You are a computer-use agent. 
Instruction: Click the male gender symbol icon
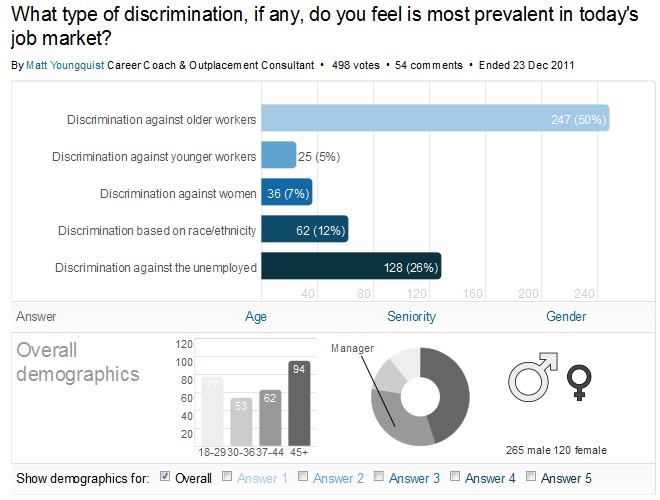coord(532,377)
